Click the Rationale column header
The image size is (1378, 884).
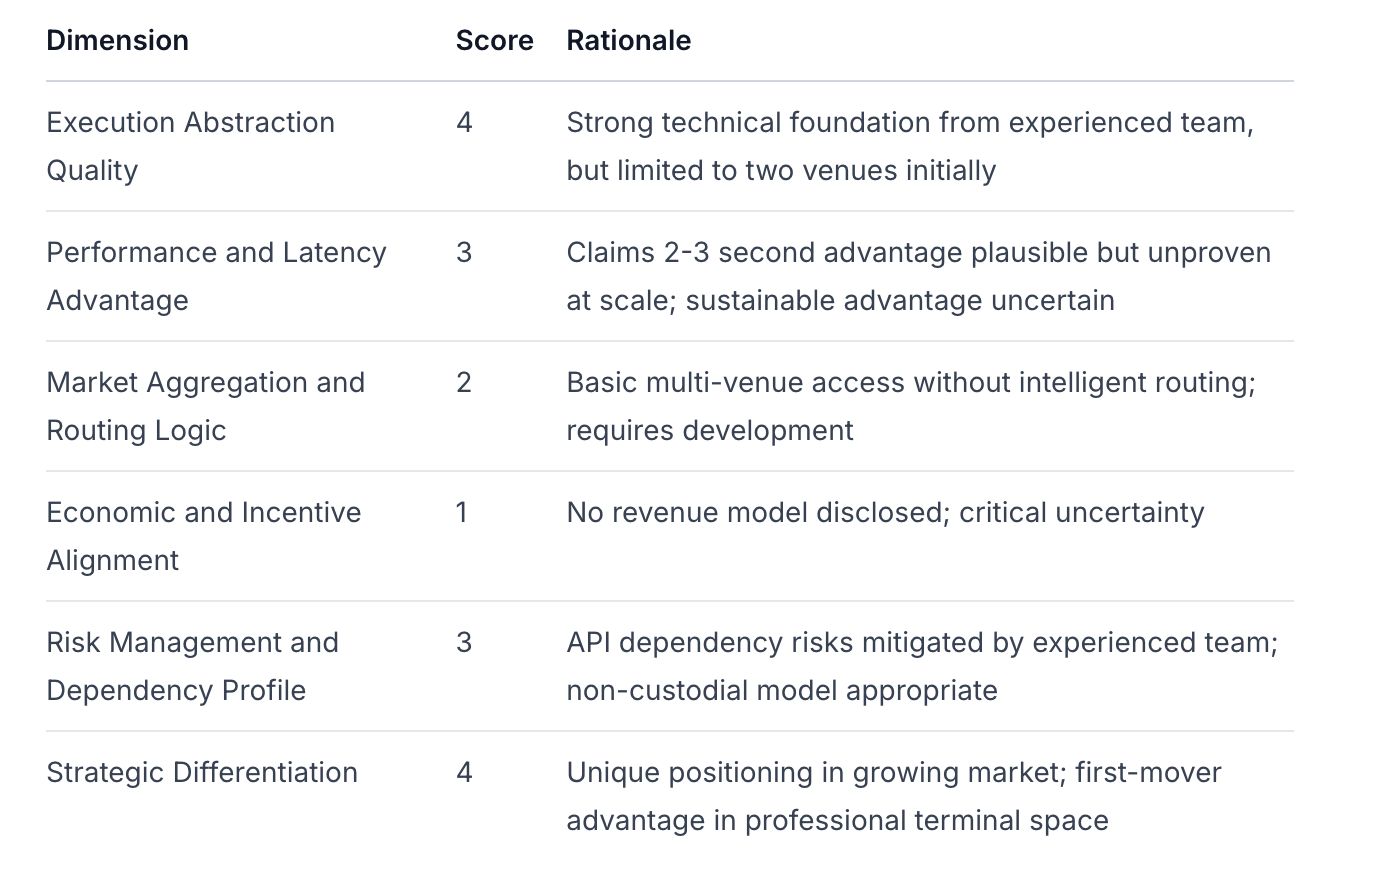point(628,40)
